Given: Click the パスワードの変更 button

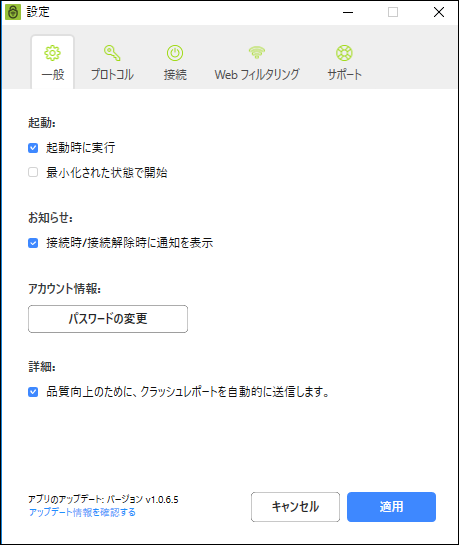Looking at the screenshot, I should pos(108,319).
